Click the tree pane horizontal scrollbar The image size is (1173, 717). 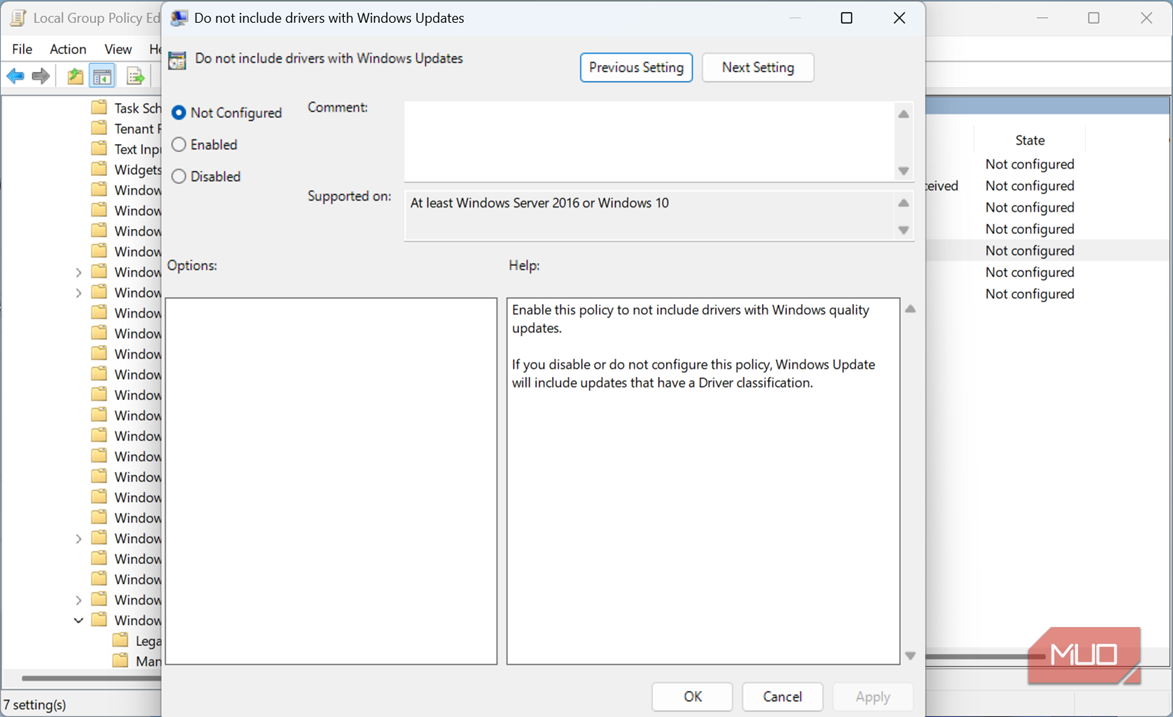[91, 678]
